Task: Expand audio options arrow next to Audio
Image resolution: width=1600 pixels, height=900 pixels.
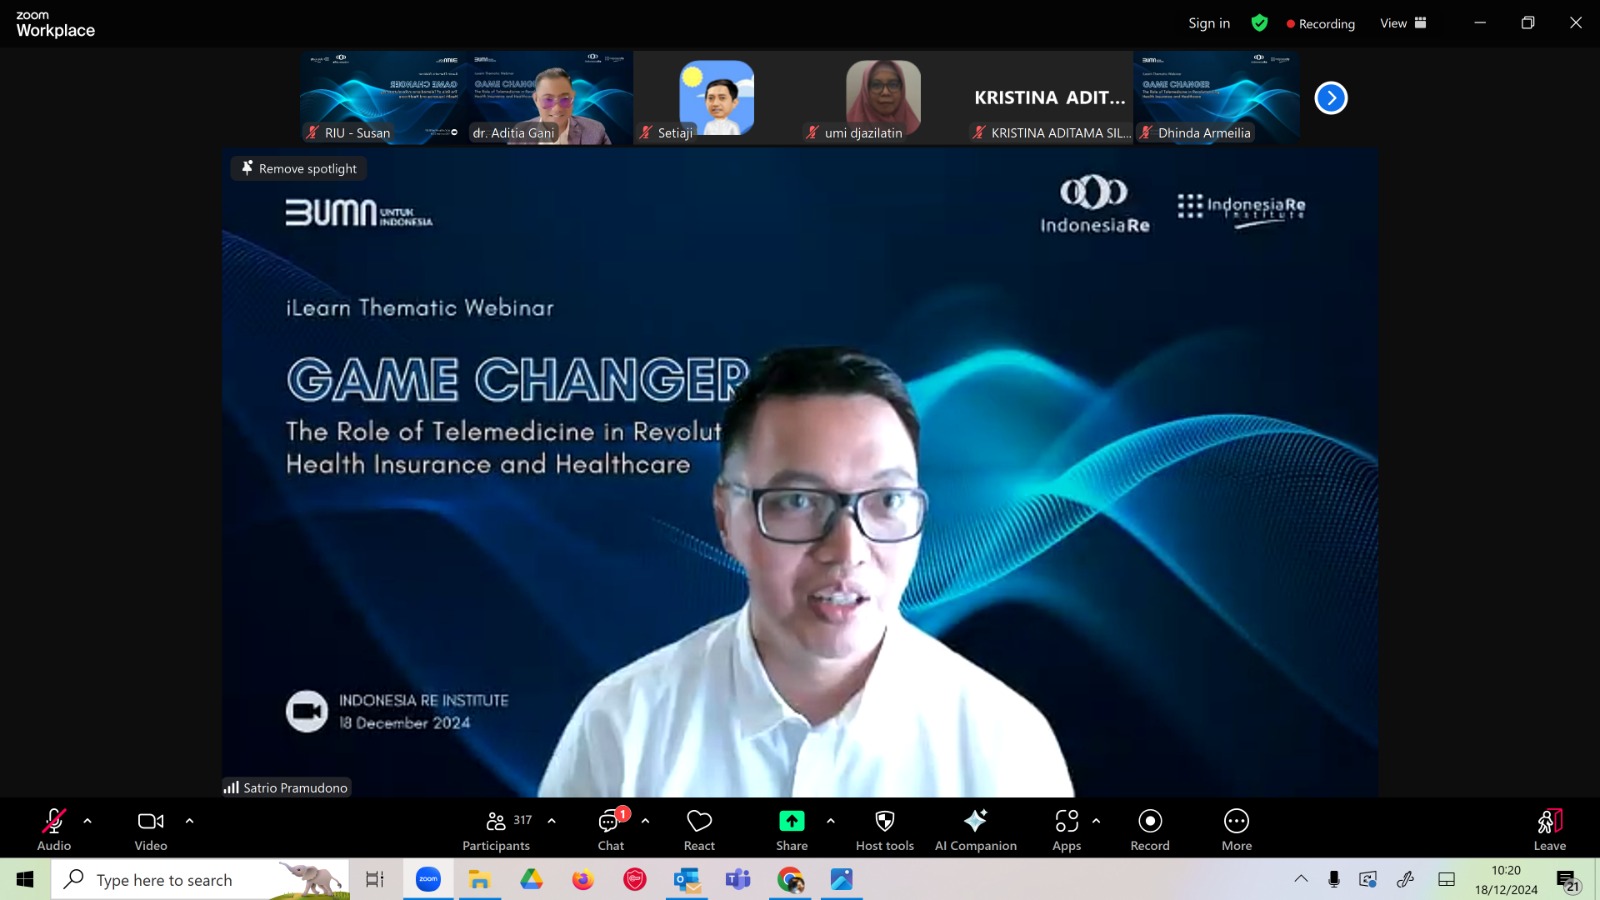Action: tap(88, 821)
